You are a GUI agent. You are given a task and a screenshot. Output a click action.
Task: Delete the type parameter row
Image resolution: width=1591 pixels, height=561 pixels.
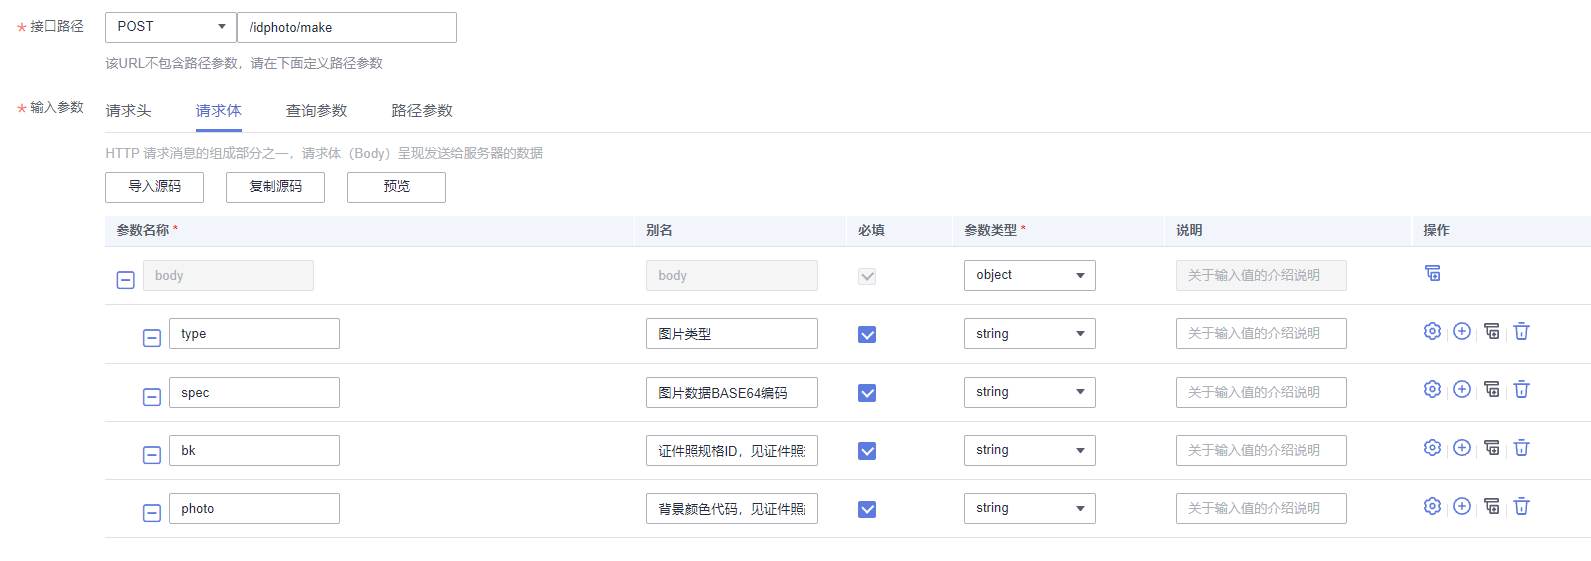point(1521,331)
